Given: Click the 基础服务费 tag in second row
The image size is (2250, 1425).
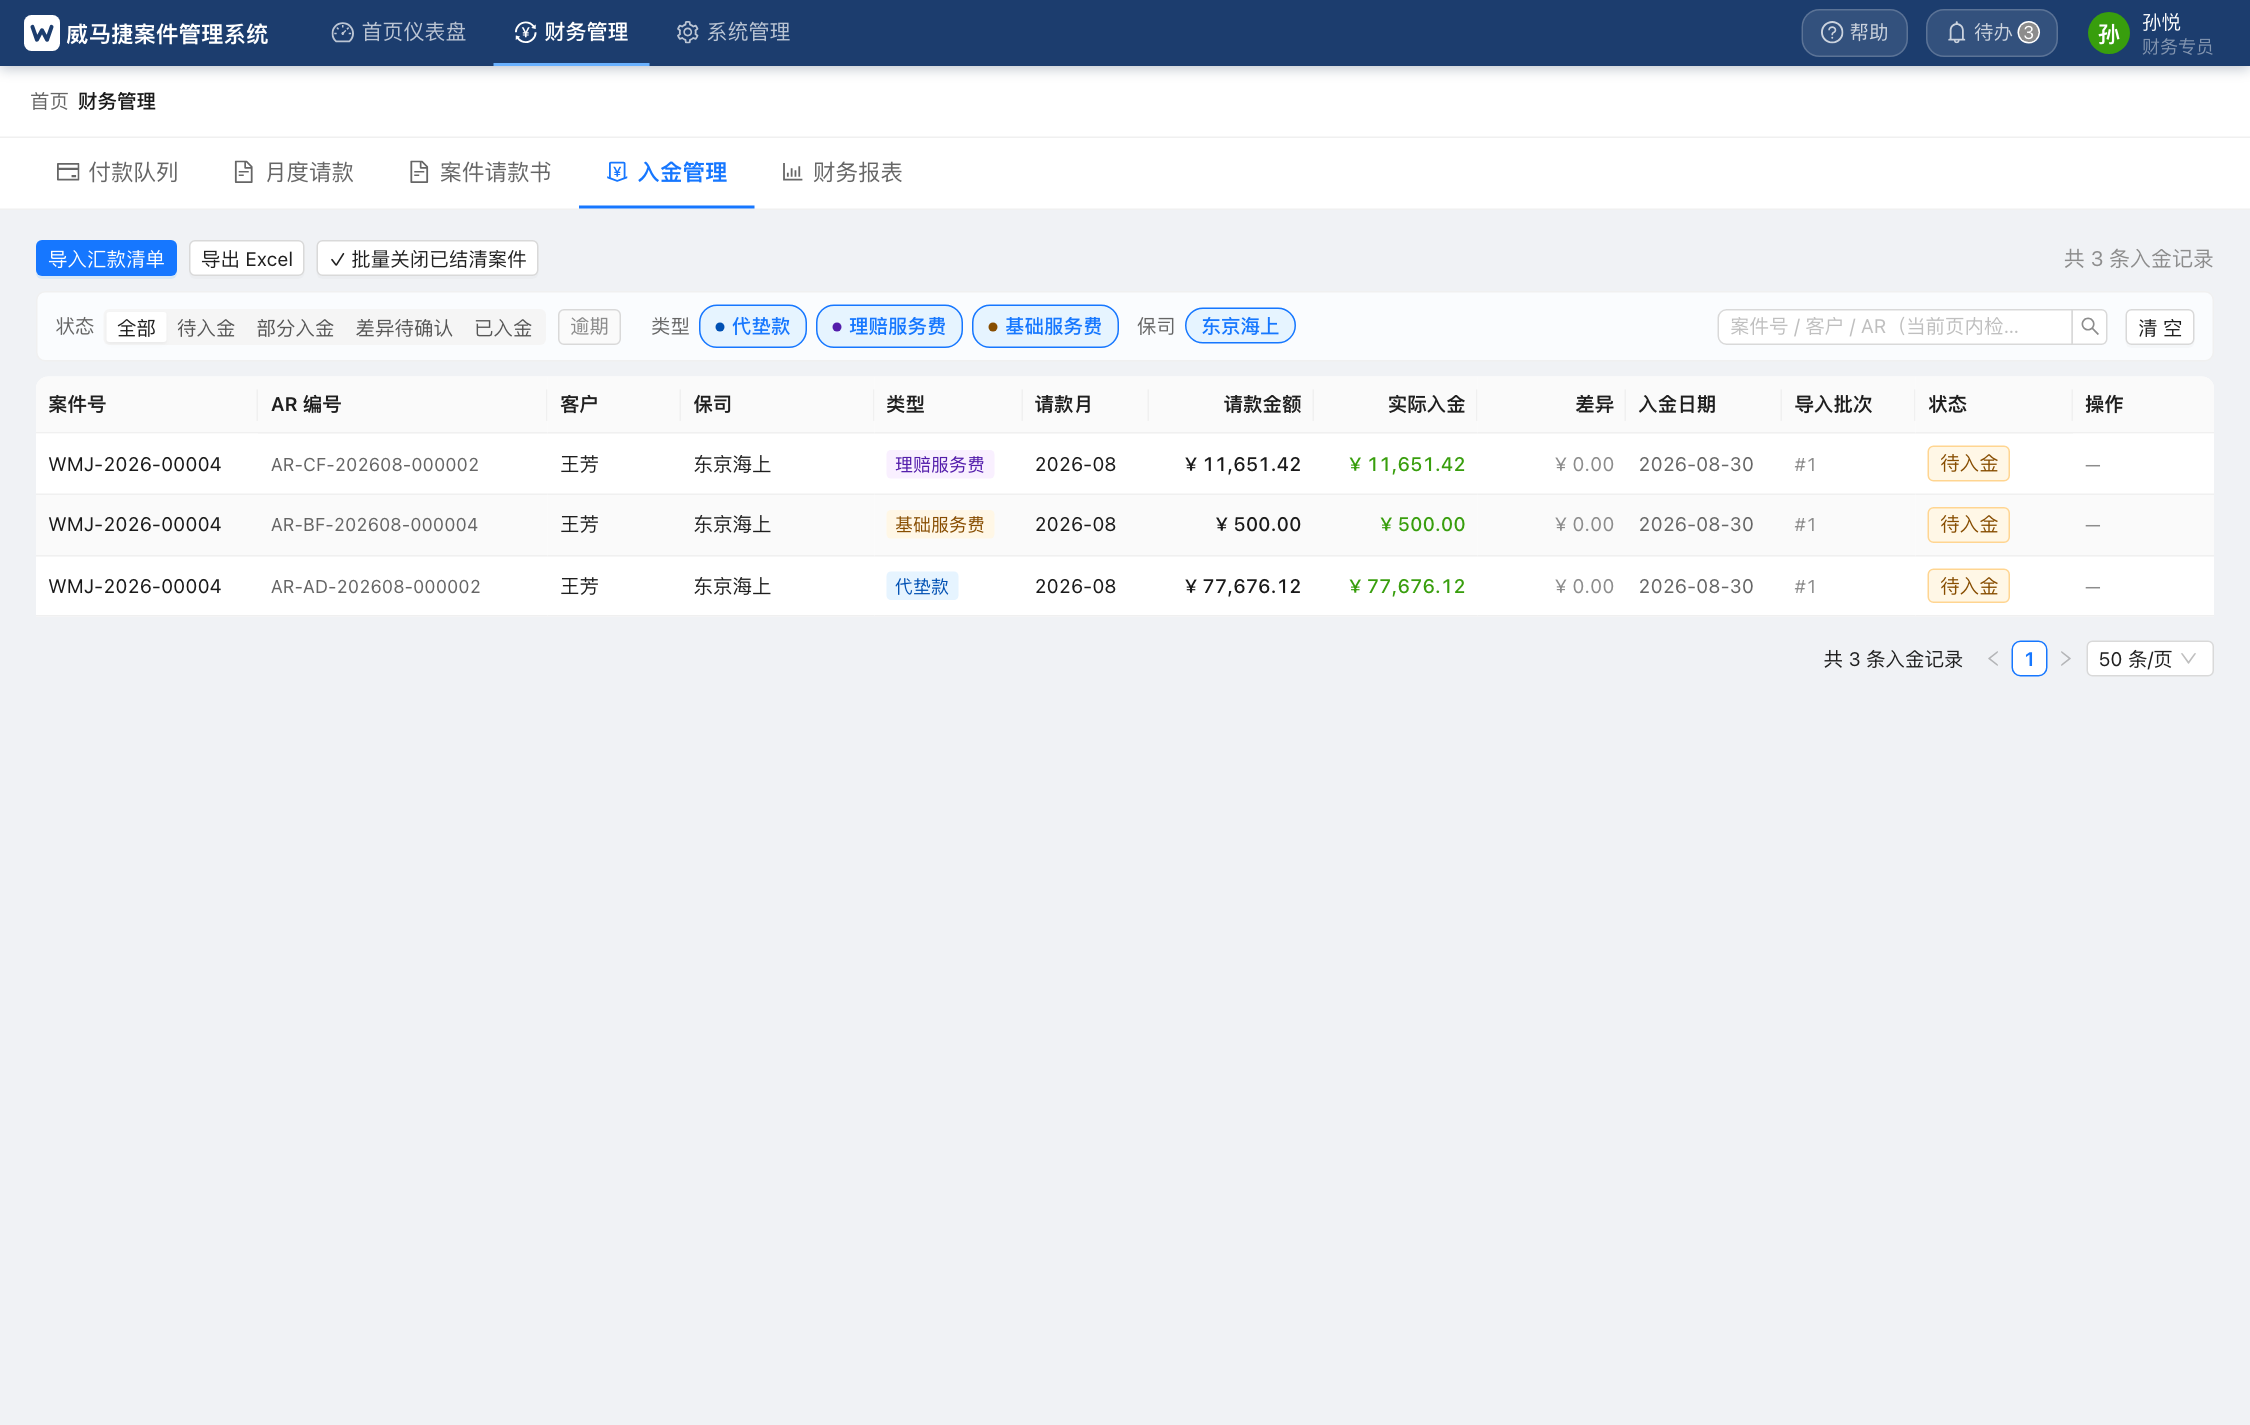Looking at the screenshot, I should click(x=939, y=524).
